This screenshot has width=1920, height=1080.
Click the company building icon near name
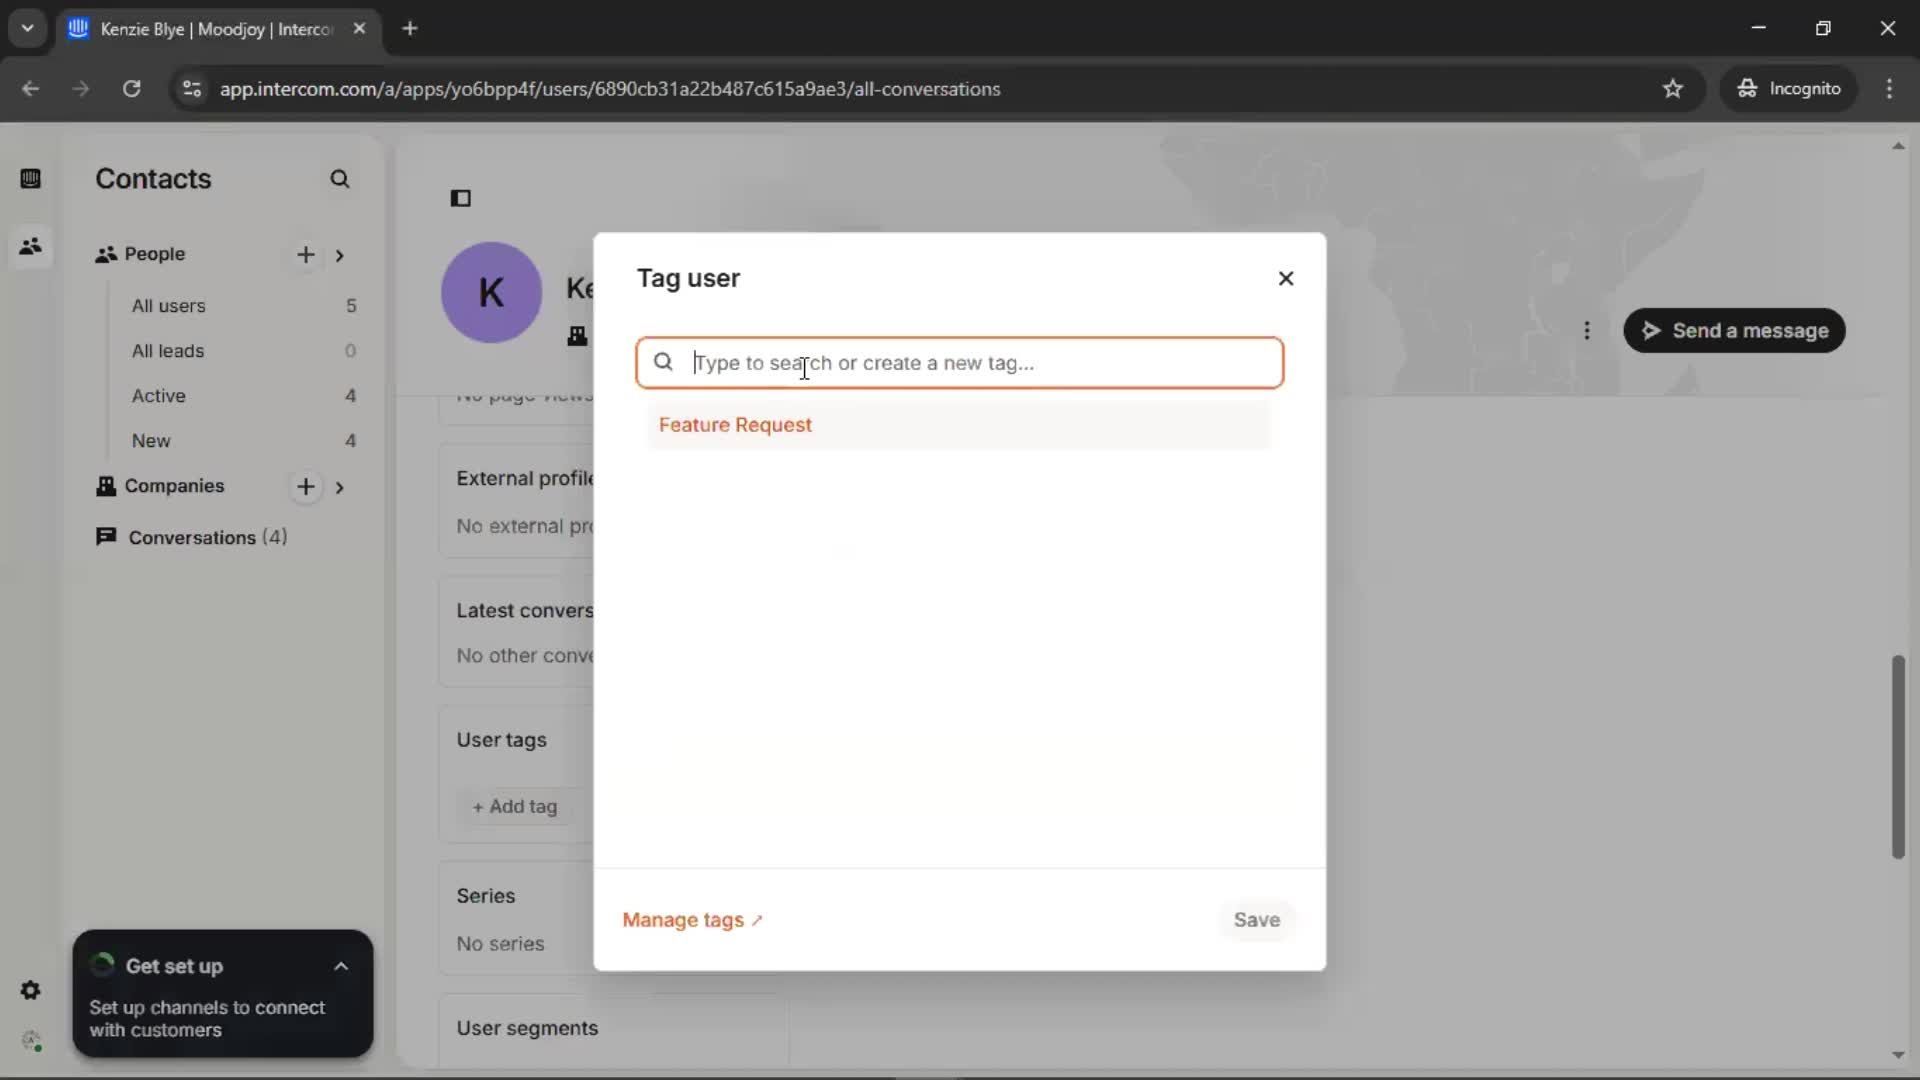pyautogui.click(x=577, y=336)
